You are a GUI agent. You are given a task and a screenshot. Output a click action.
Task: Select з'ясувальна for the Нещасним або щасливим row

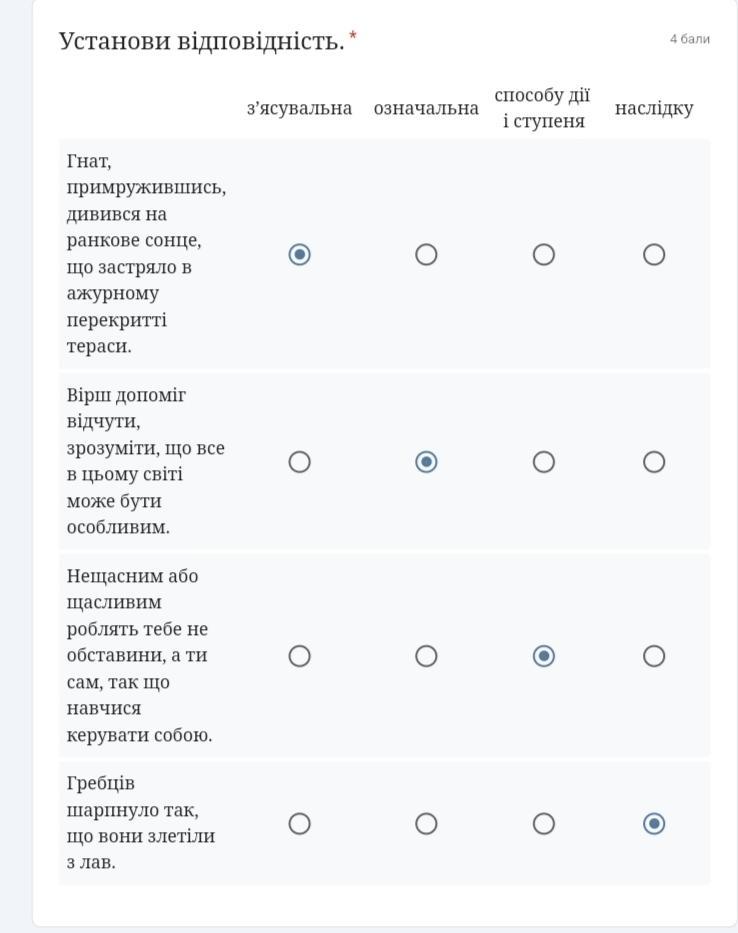[x=299, y=656]
